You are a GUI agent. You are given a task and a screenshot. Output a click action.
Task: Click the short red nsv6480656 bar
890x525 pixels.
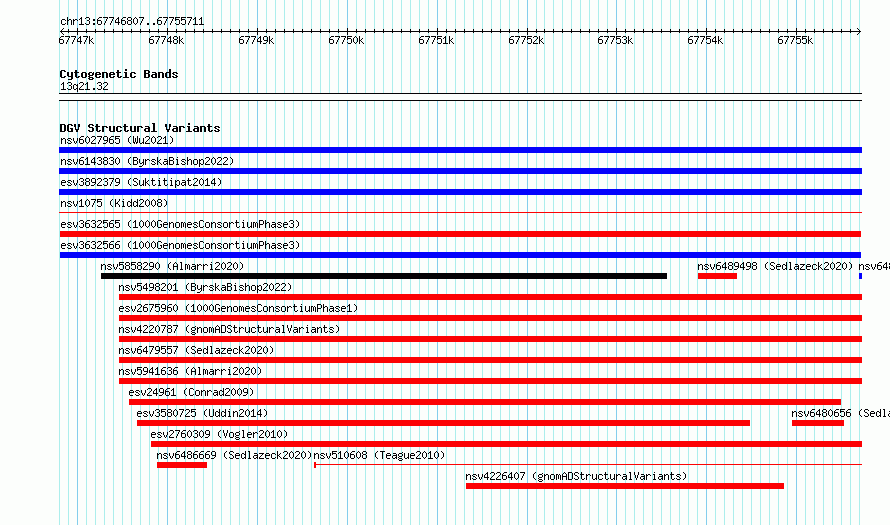[818, 423]
